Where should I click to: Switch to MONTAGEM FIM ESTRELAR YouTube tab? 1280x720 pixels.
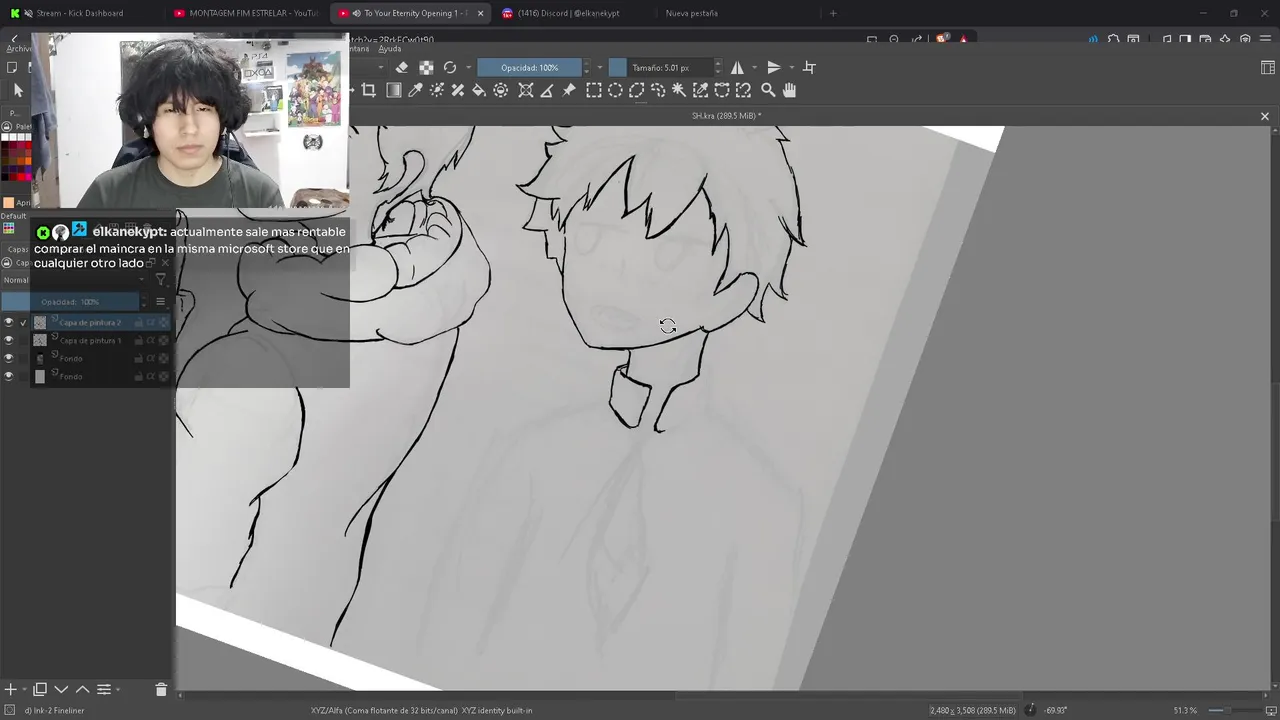tap(245, 13)
